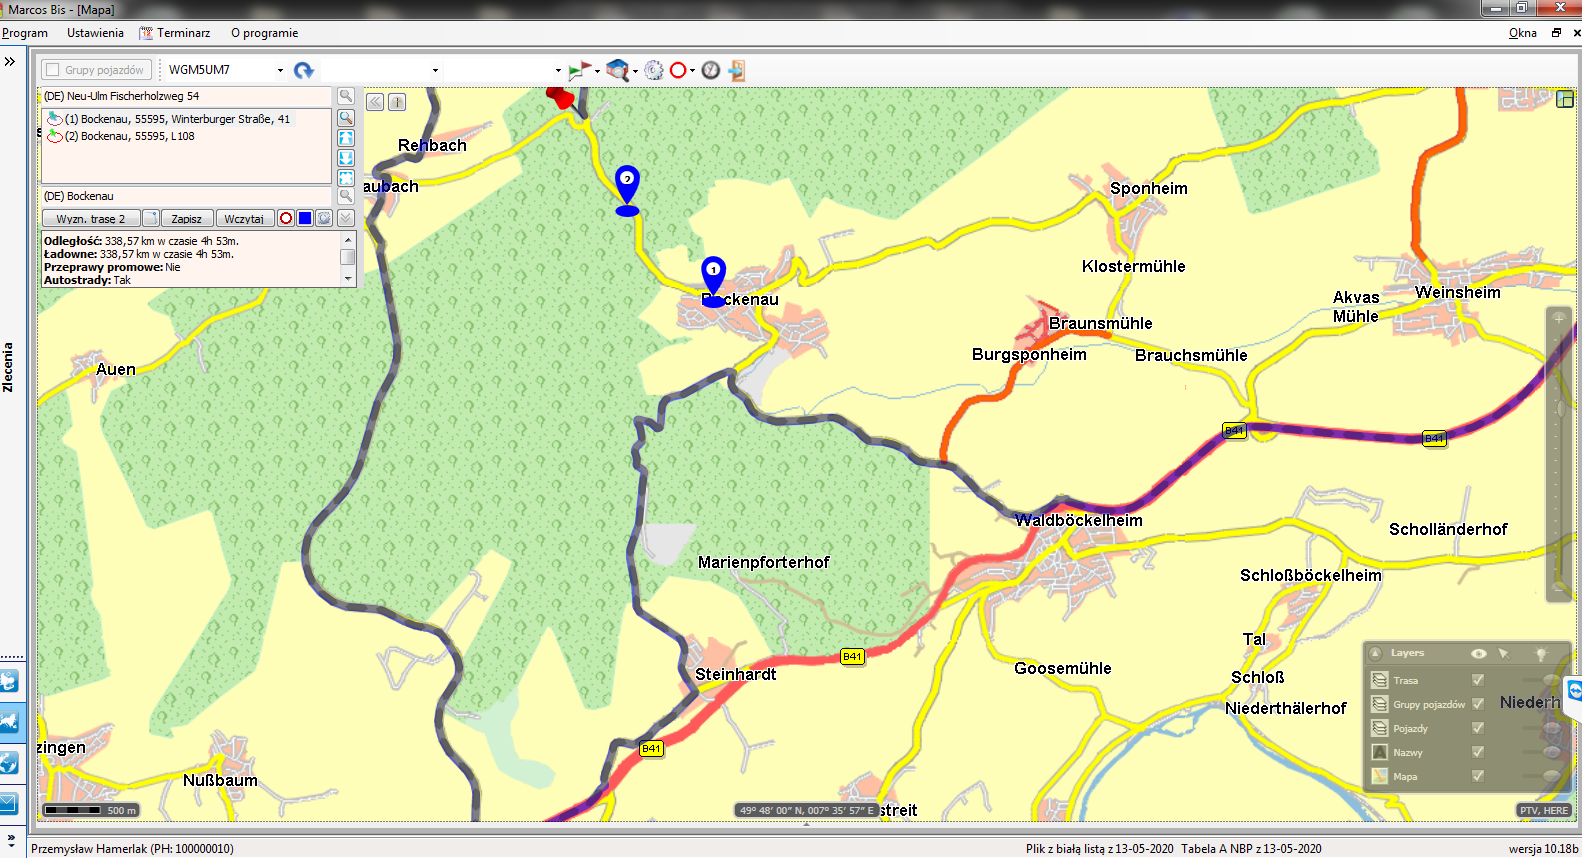Image resolution: width=1582 pixels, height=858 pixels.
Task: Open the WGM5UM7 vehicle dropdown
Action: (x=280, y=70)
